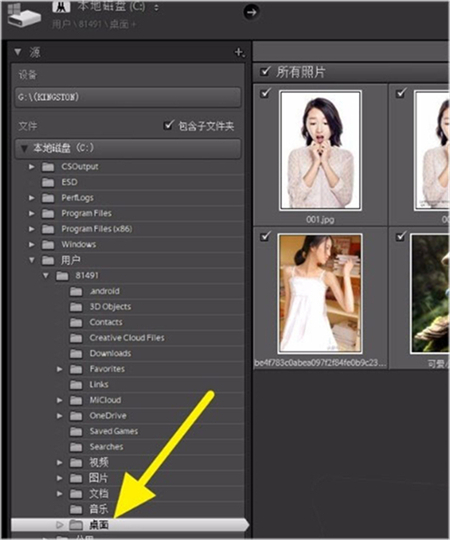Click the 3D Objects folder icon
450x540 pixels.
[x=76, y=307]
